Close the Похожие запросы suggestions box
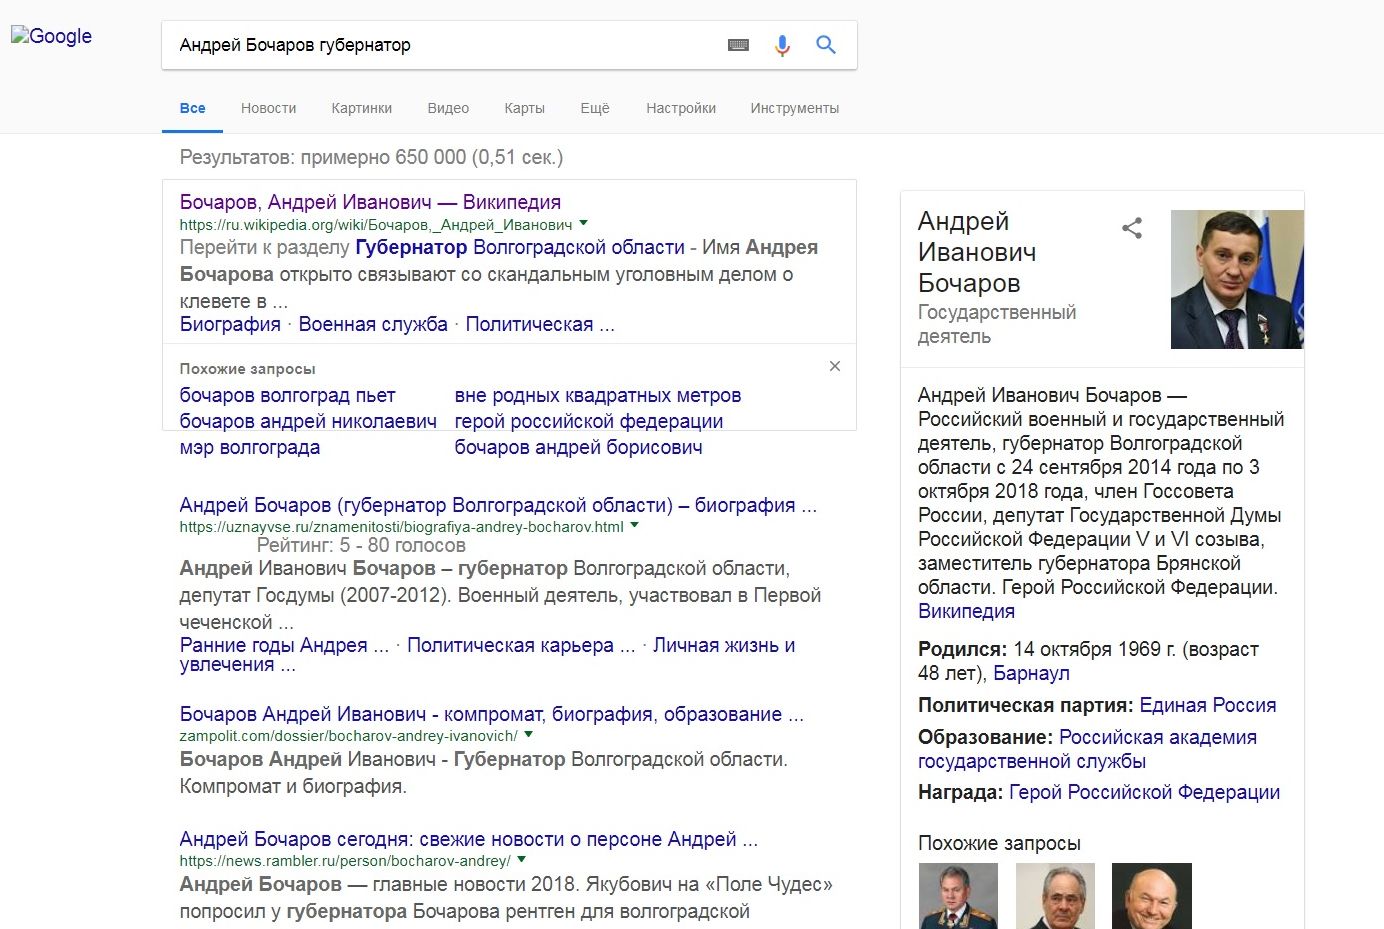 (835, 366)
